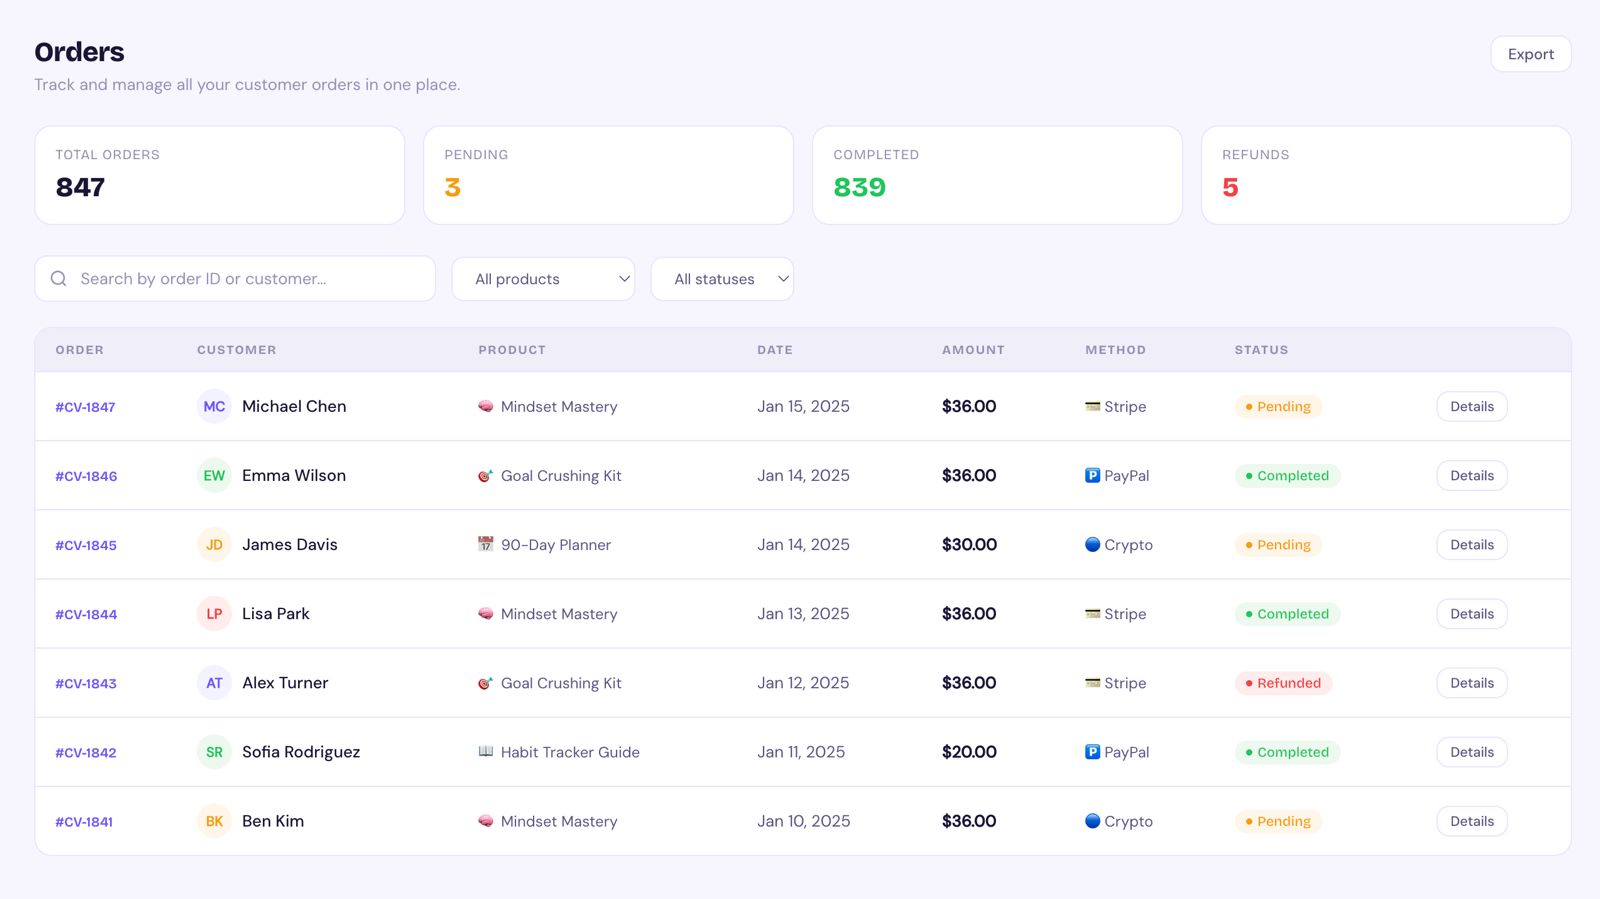
Task: Select the Total Orders 847 card
Action: (x=220, y=175)
